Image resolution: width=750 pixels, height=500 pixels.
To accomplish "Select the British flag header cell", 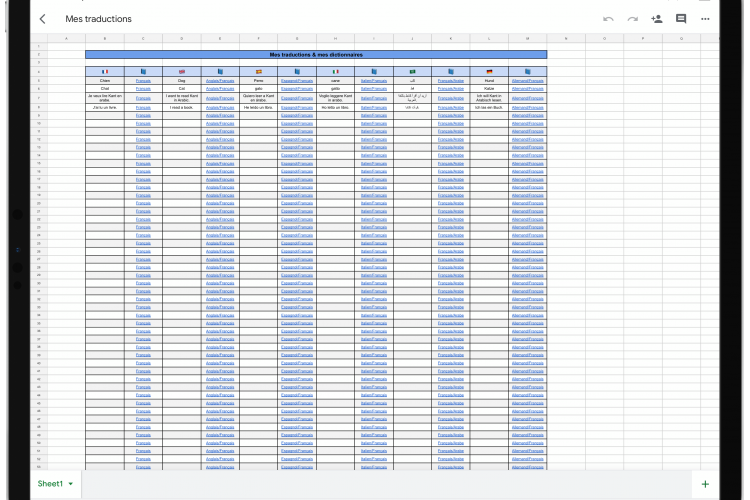I will [x=182, y=71].
